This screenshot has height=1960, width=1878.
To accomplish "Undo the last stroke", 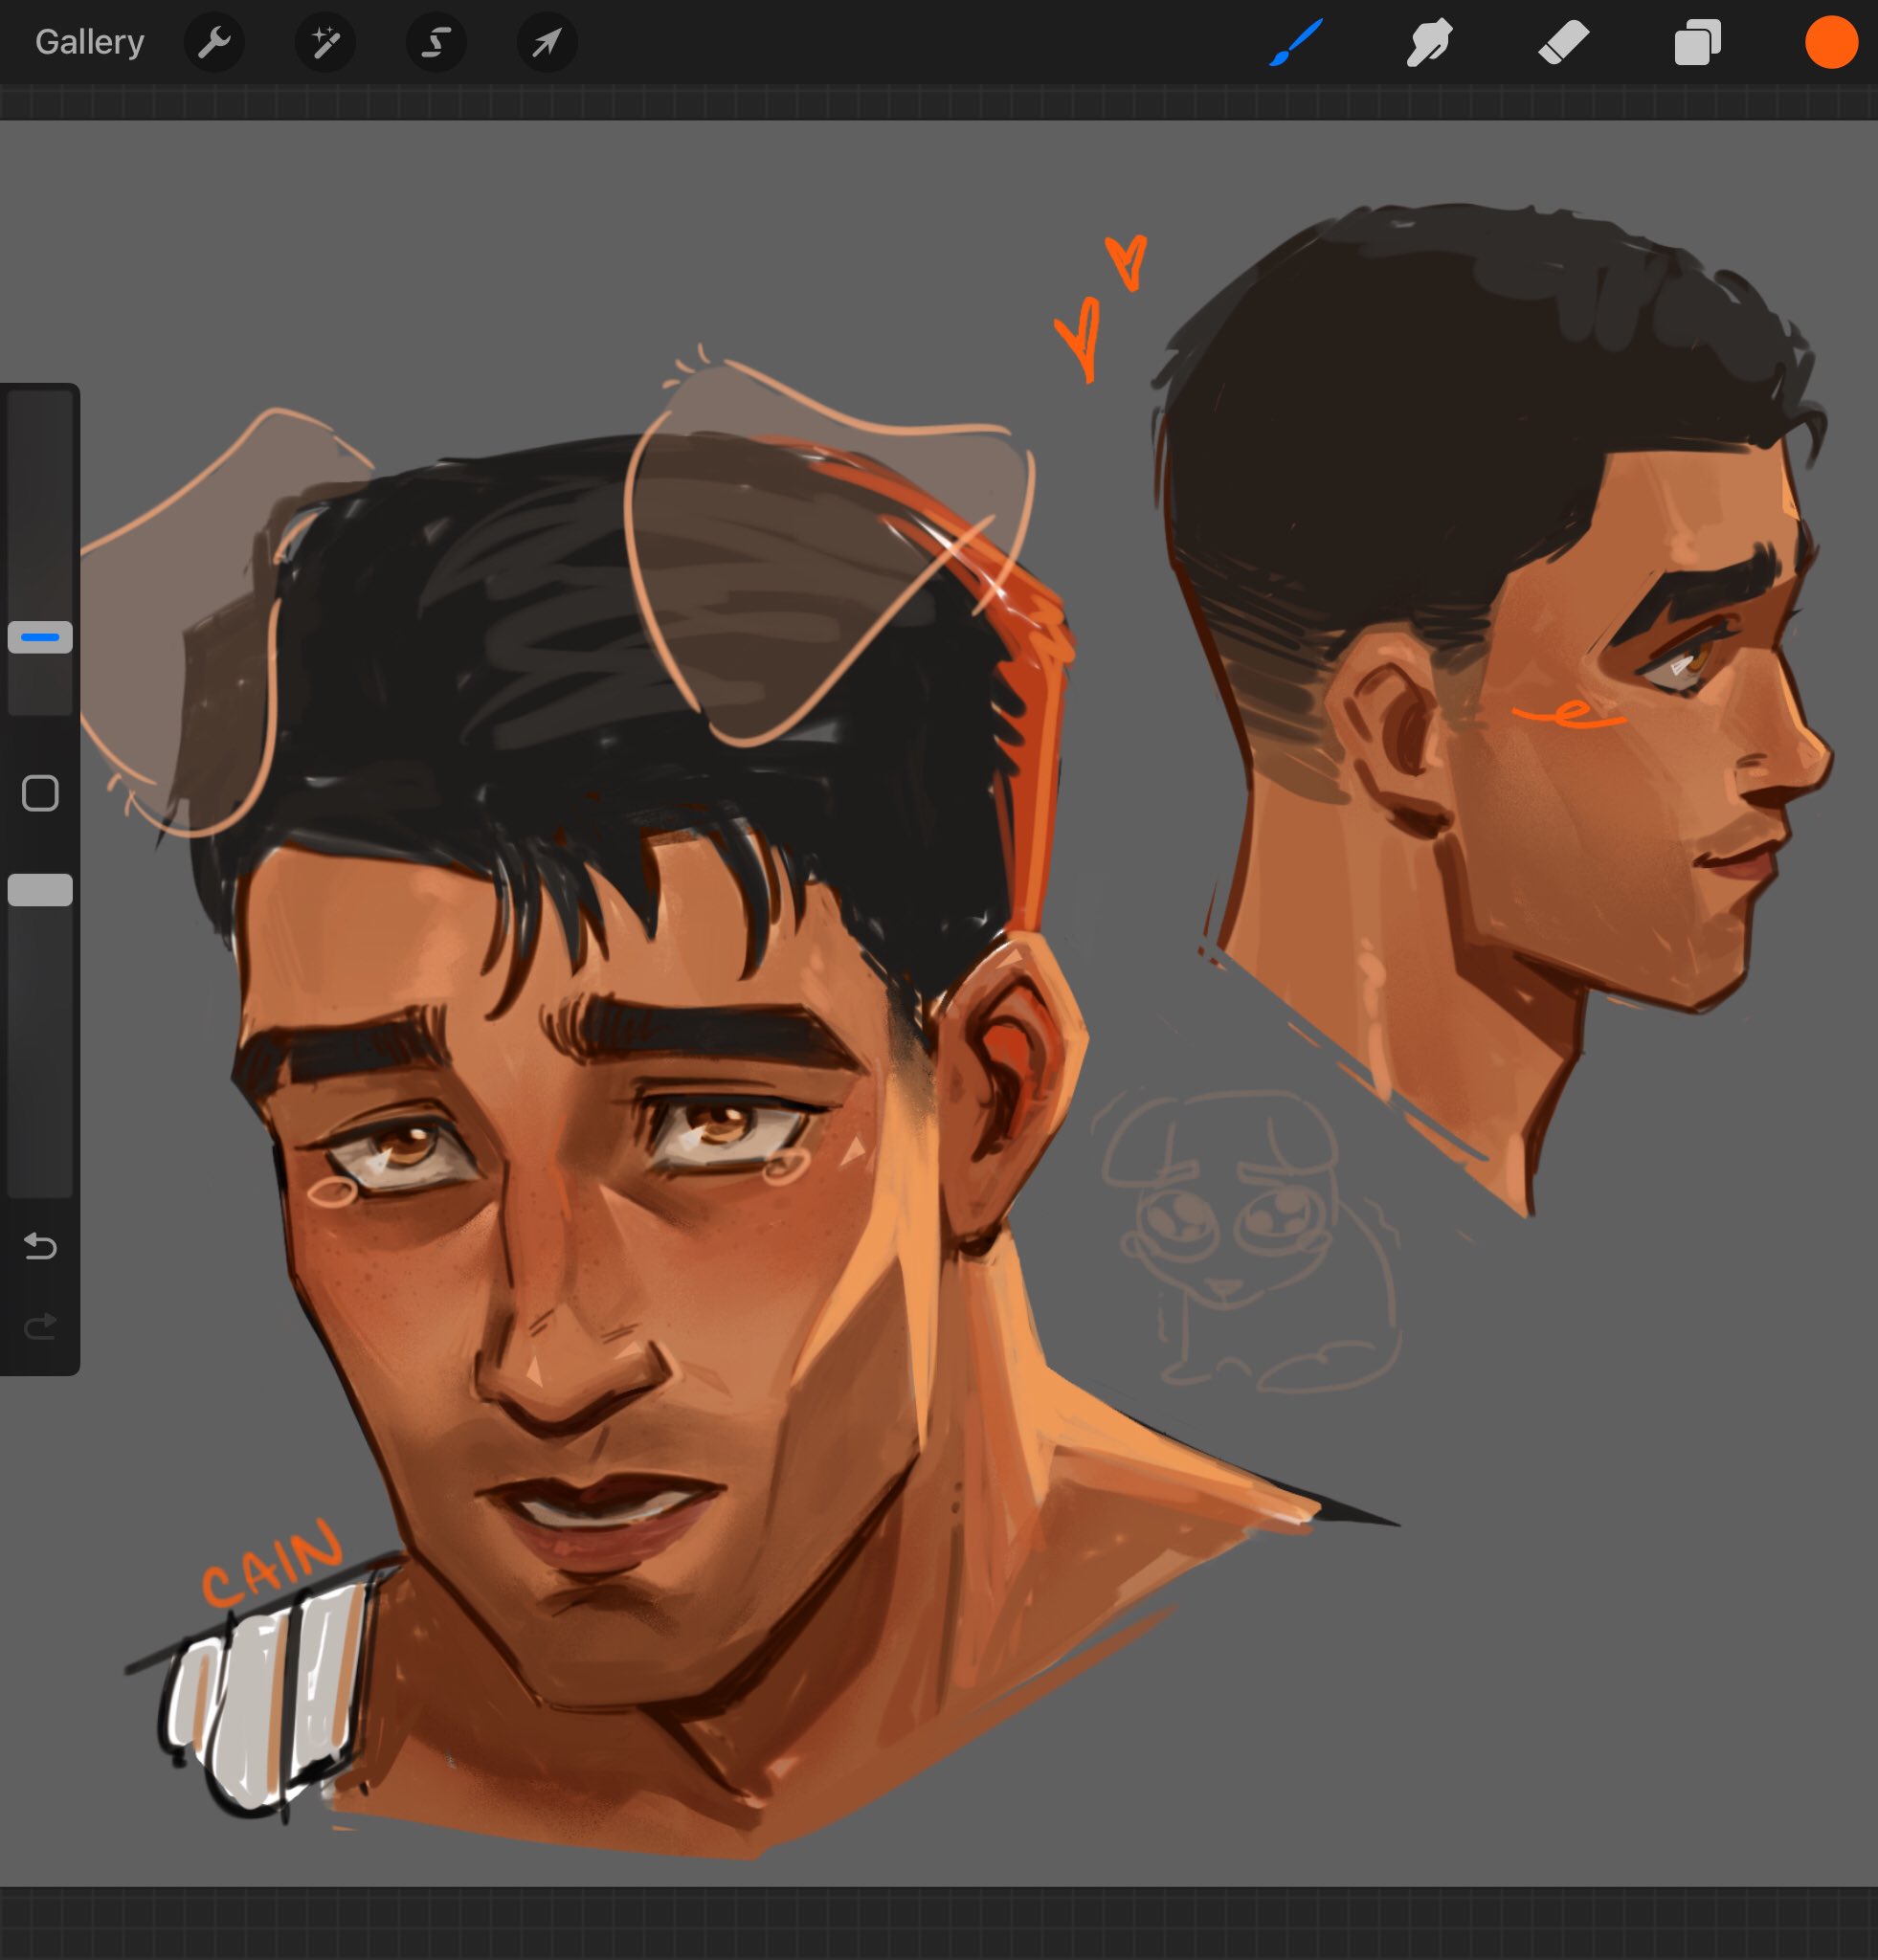I will pos(40,1246).
